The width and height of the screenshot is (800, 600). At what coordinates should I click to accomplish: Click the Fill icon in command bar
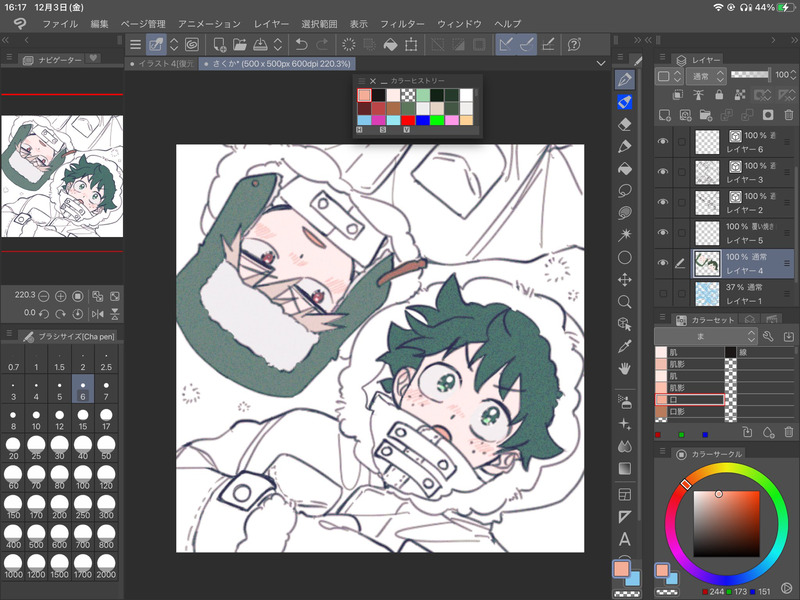[390, 45]
